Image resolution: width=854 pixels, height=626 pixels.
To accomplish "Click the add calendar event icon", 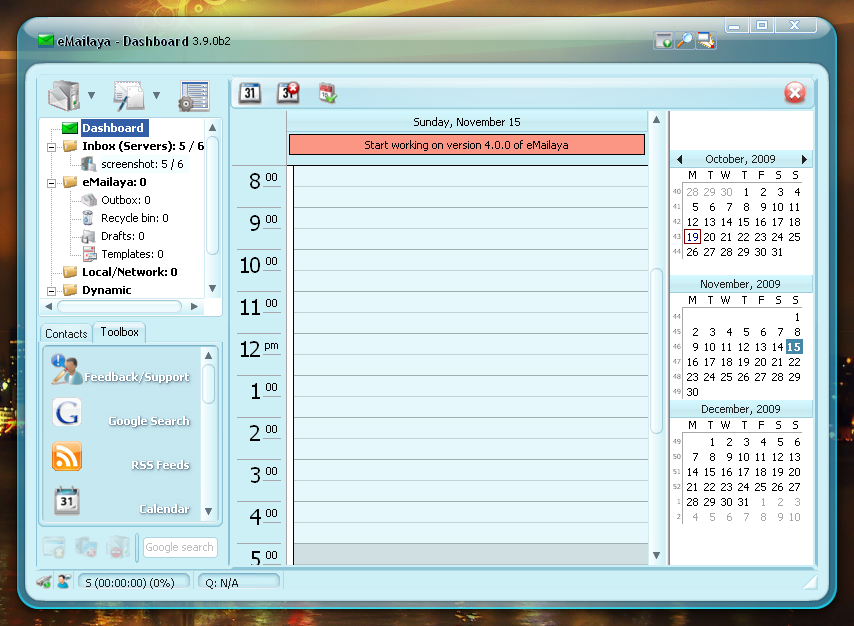I will [x=250, y=93].
